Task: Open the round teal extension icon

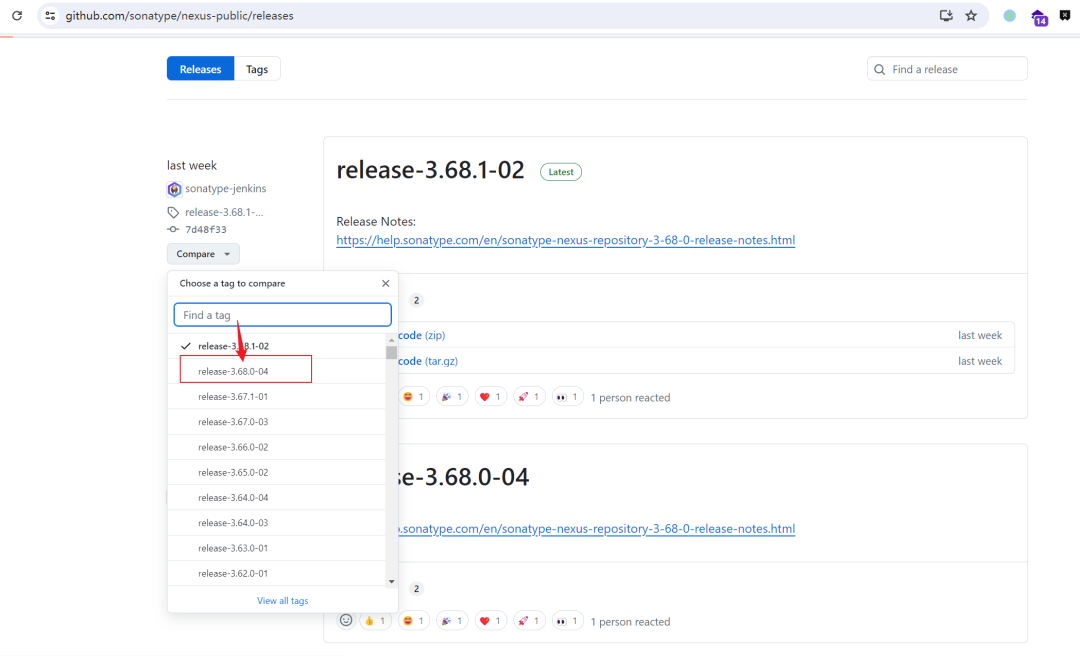Action: click(1009, 16)
